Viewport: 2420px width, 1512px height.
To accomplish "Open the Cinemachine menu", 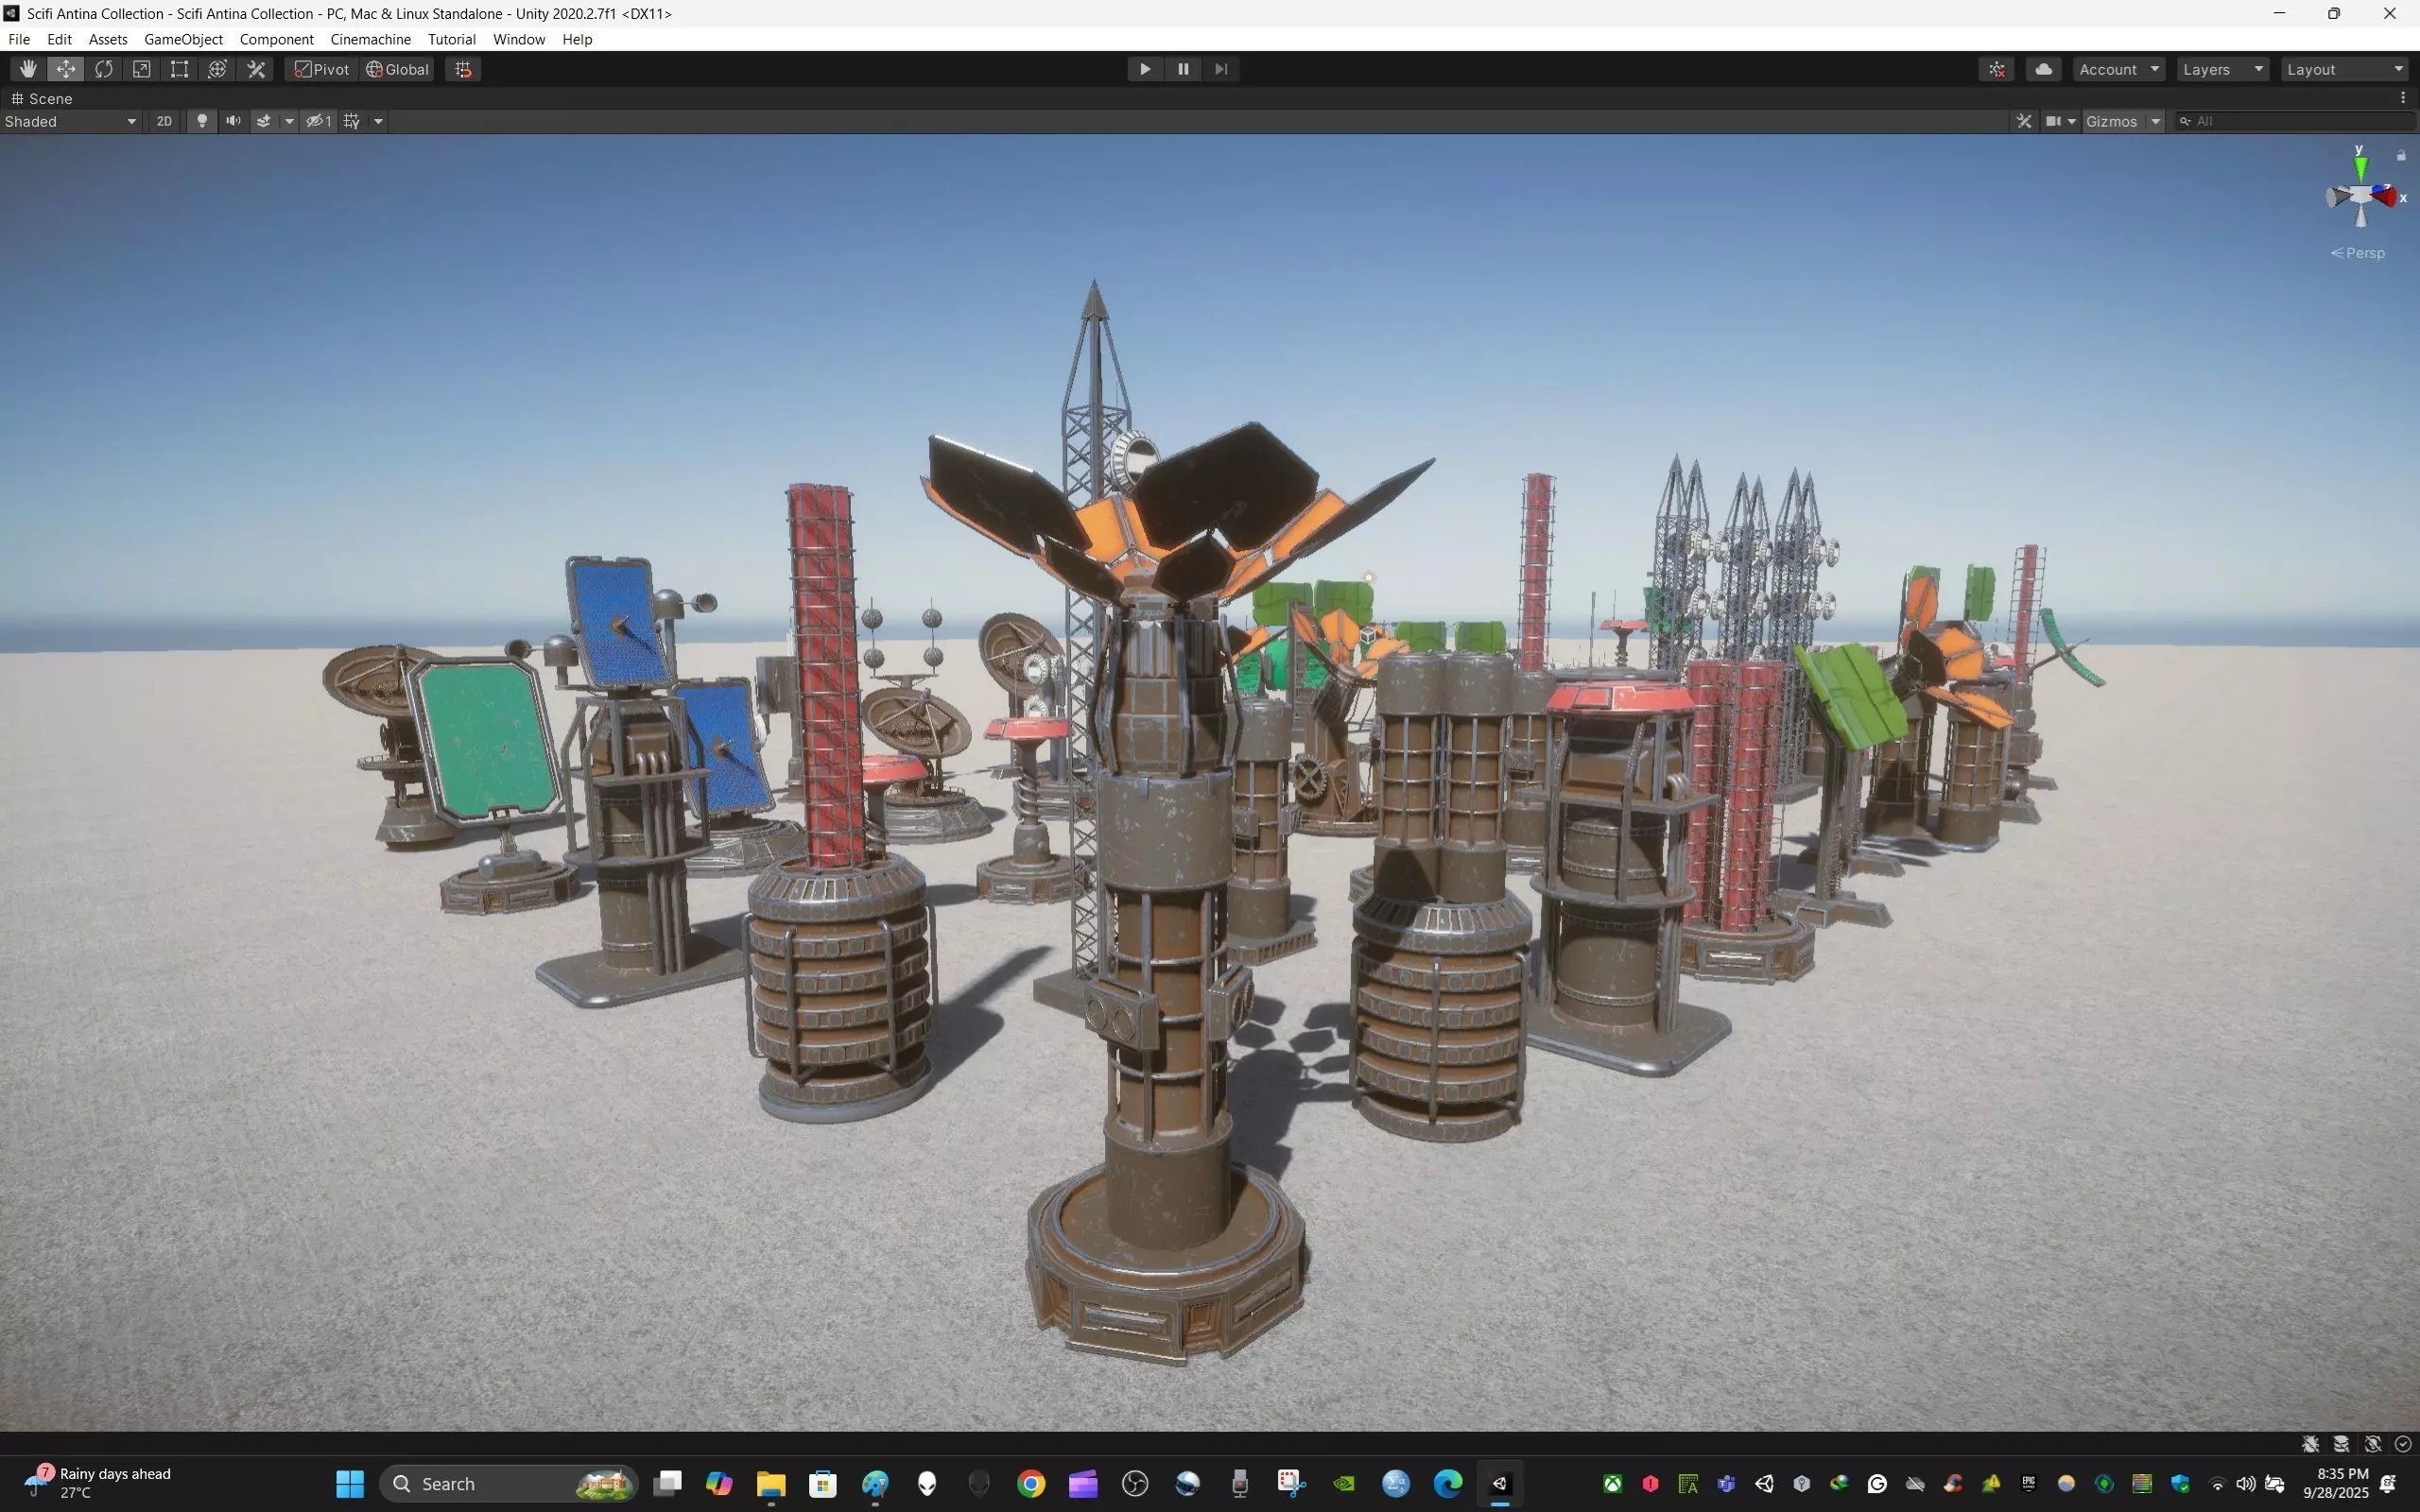I will point(370,39).
